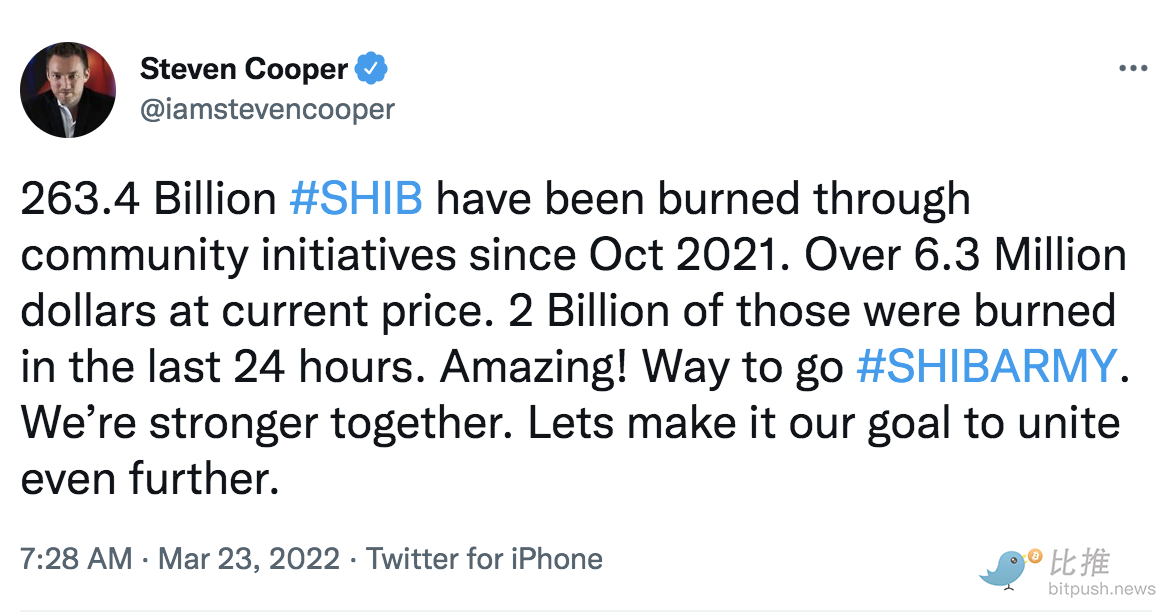This screenshot has width=1176, height=616.
Task: Open the Twitter for iPhone source link
Action: click(484, 559)
